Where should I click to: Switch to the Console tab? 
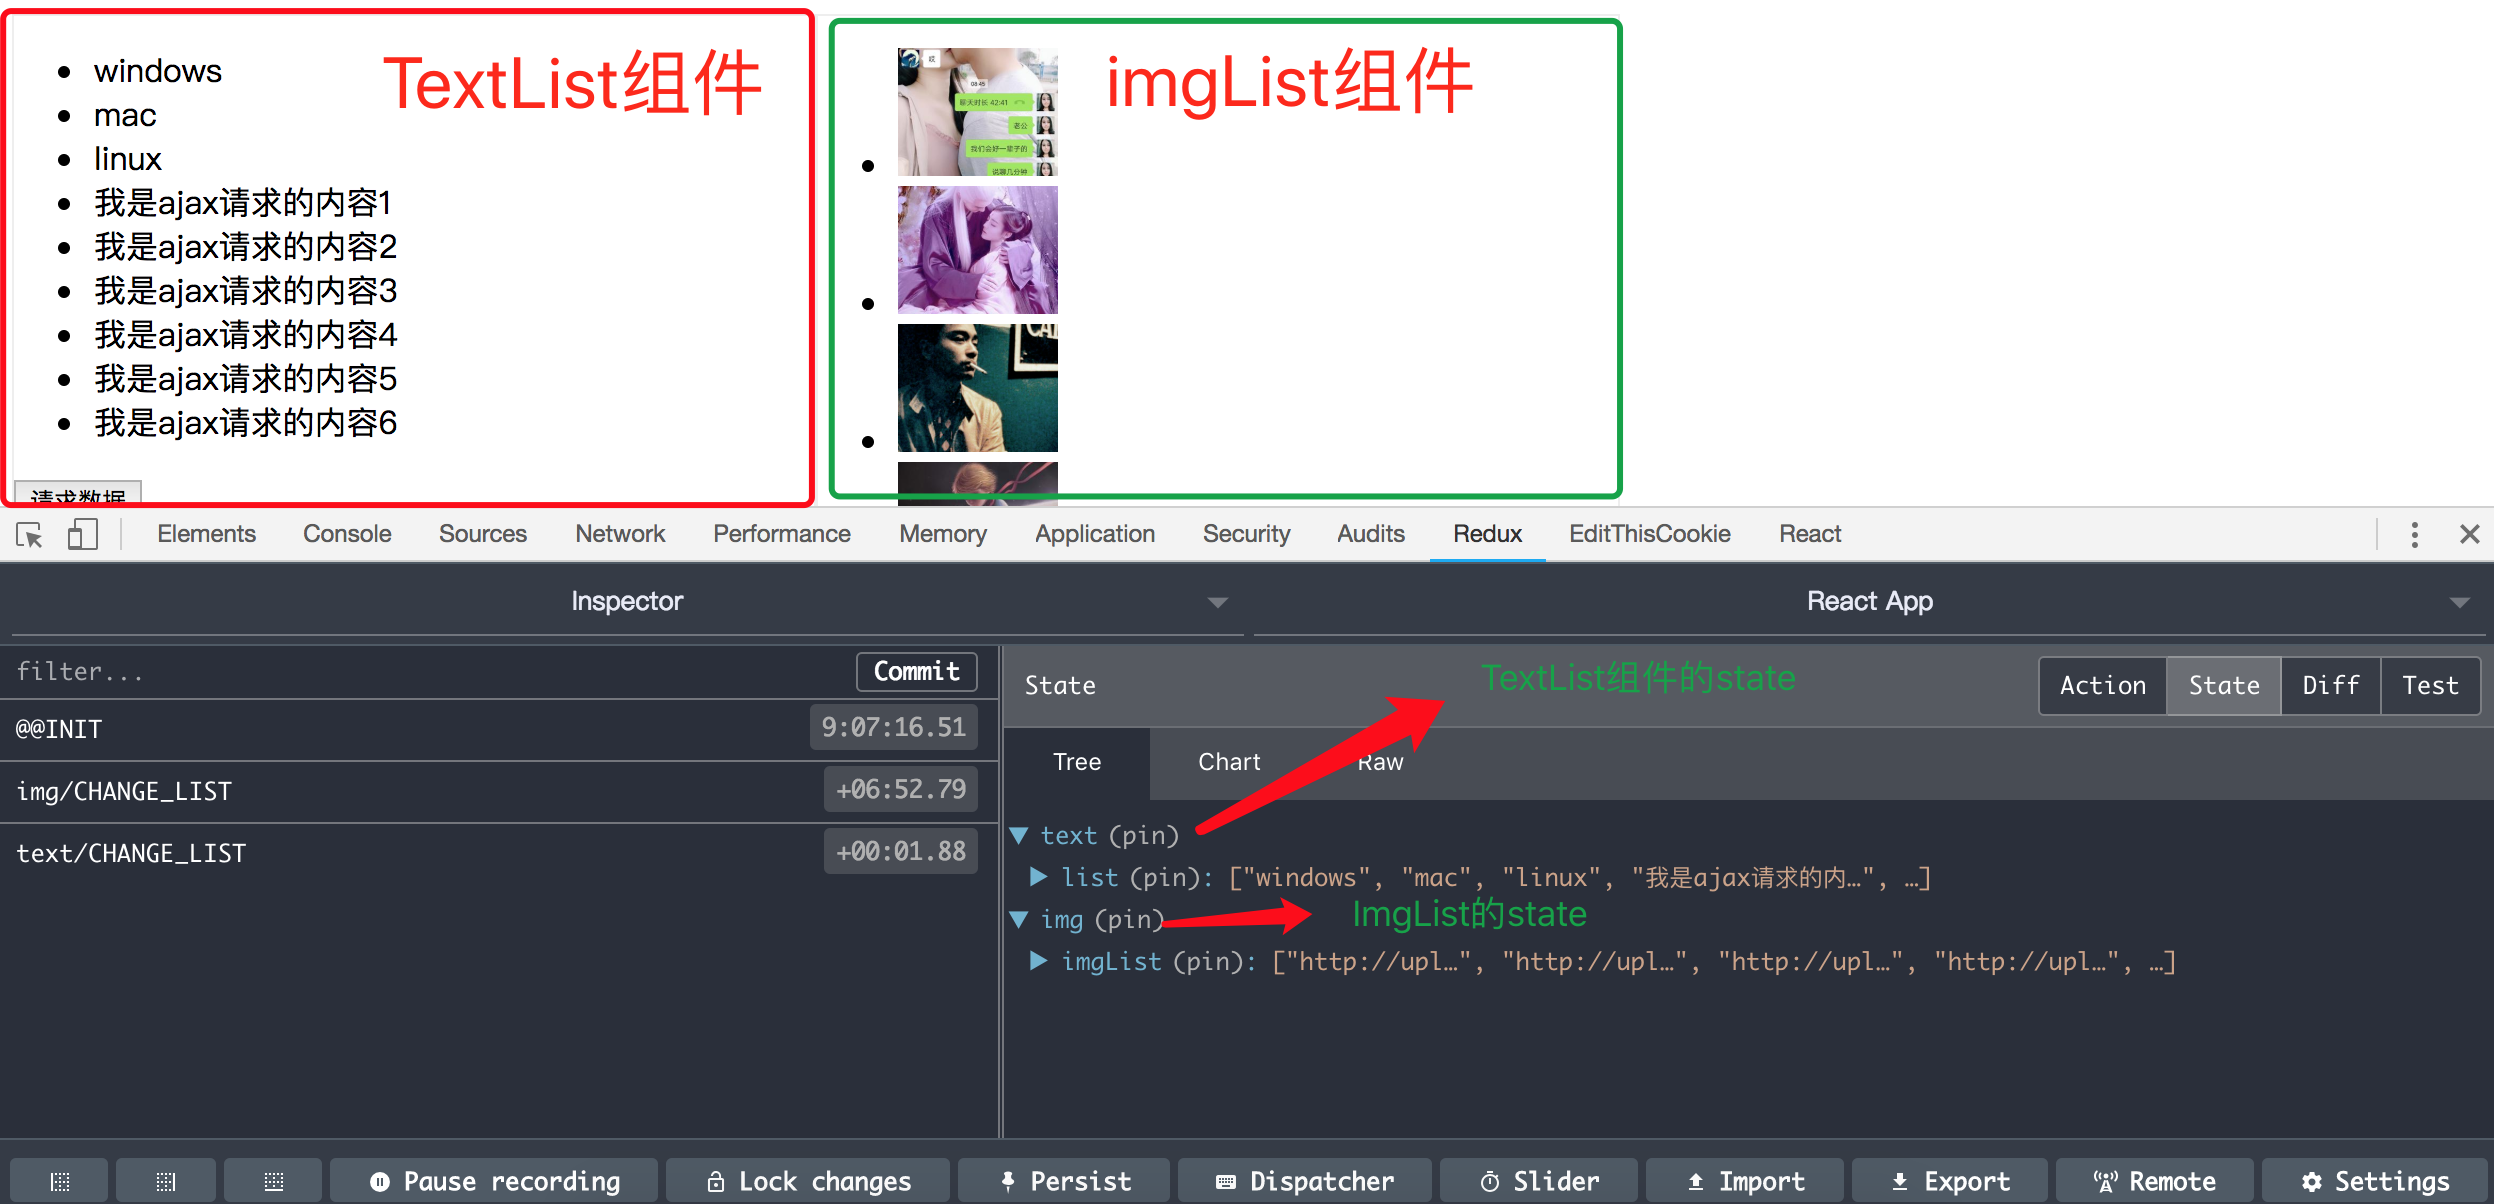pyautogui.click(x=346, y=534)
